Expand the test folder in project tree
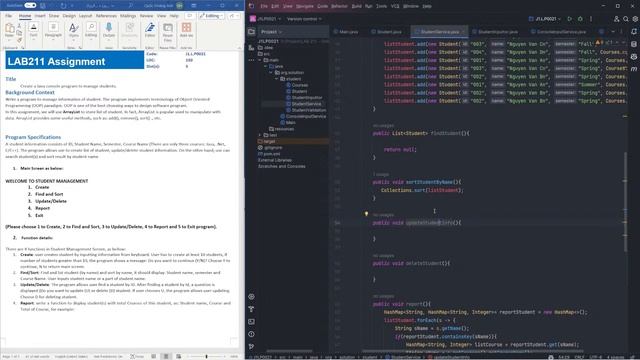This screenshot has width=640, height=360. coord(260,135)
